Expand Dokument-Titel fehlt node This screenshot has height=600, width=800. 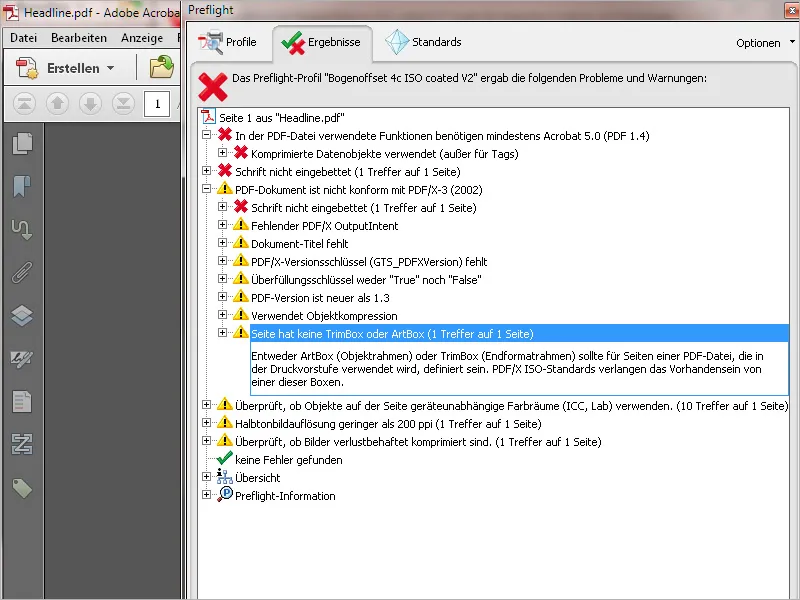tap(222, 242)
